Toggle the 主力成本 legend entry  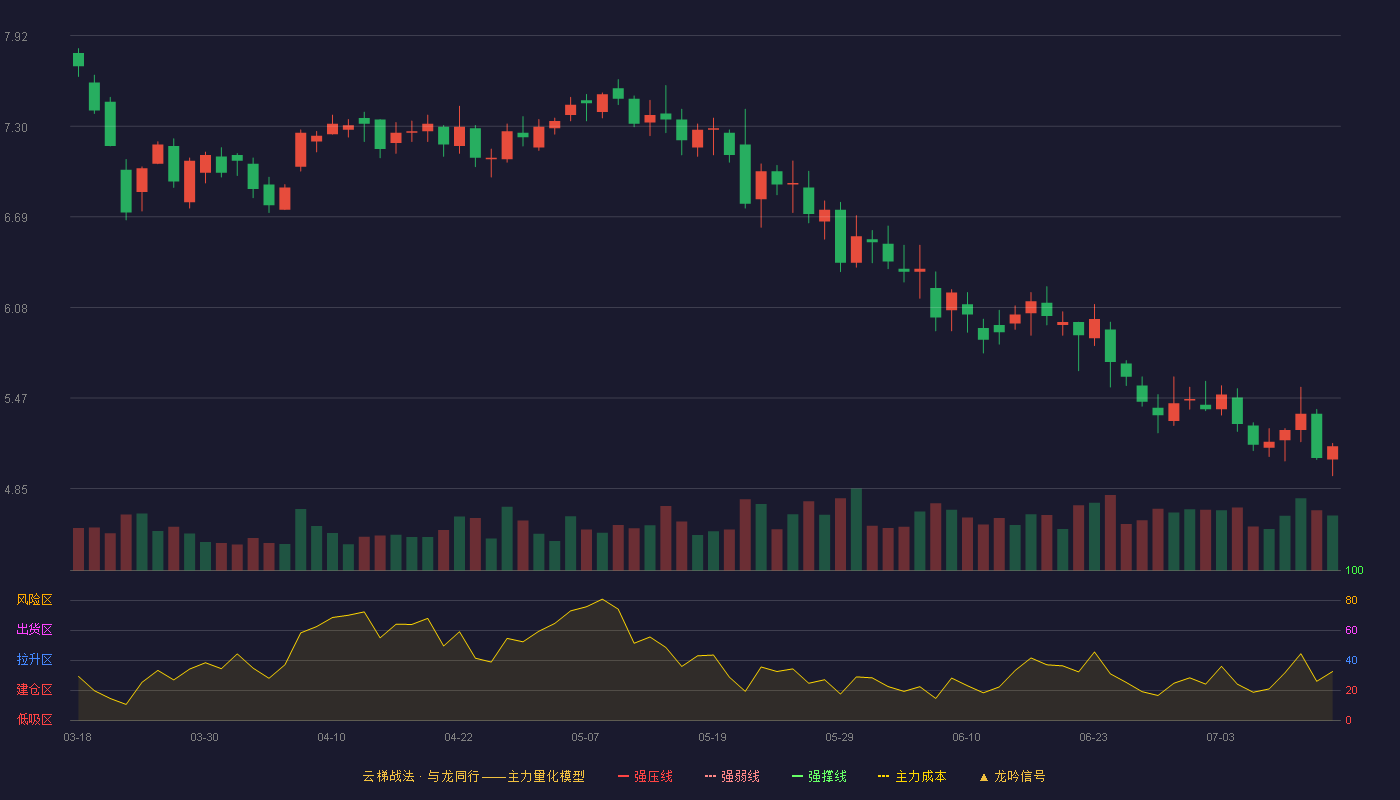pyautogui.click(x=912, y=776)
